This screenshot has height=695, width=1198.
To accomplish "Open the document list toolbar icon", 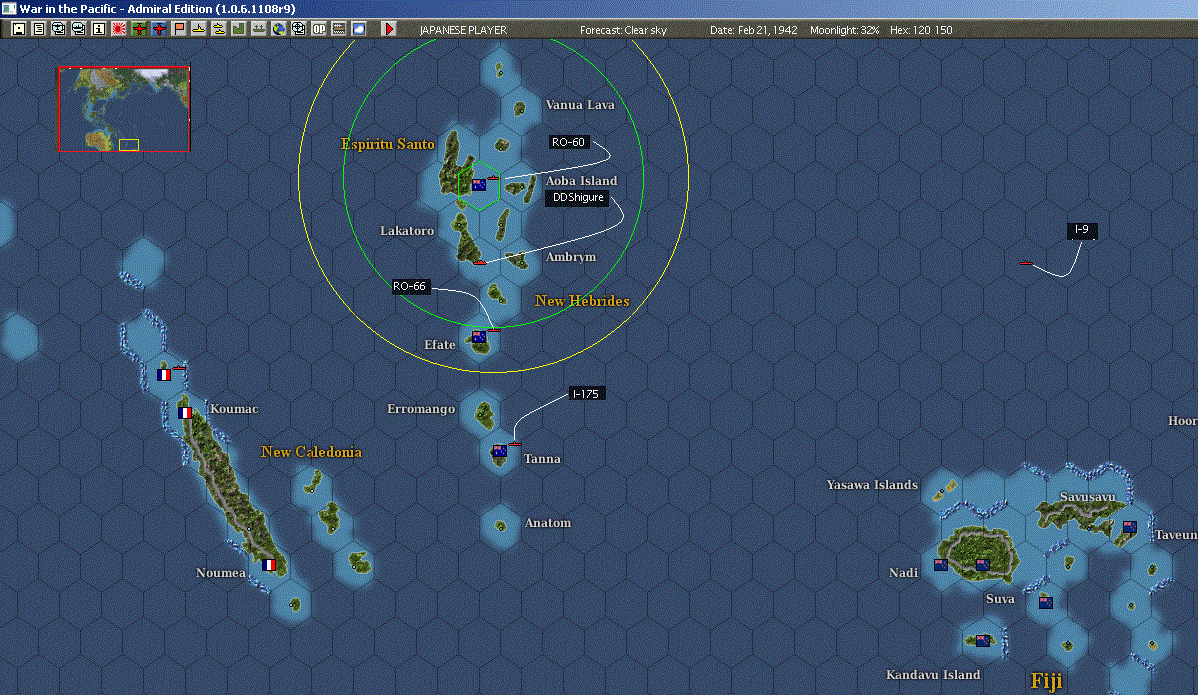I will coord(39,29).
